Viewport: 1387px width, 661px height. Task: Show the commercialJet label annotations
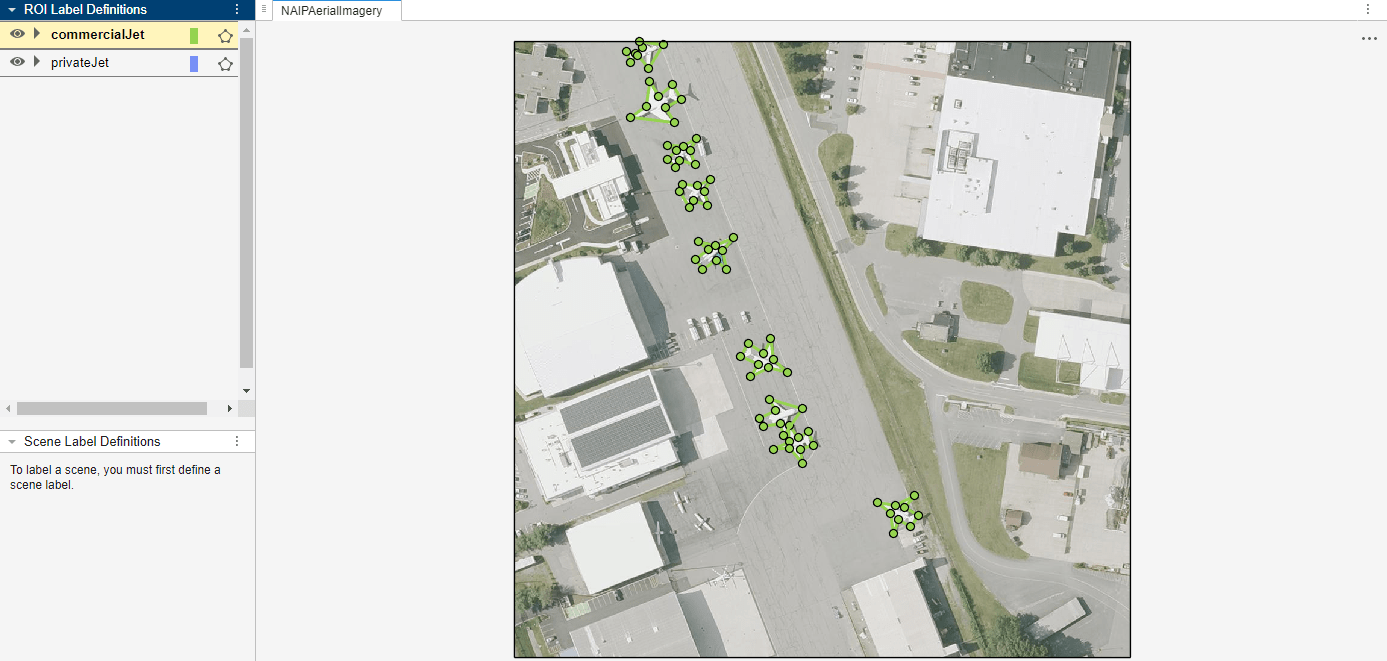(x=16, y=34)
